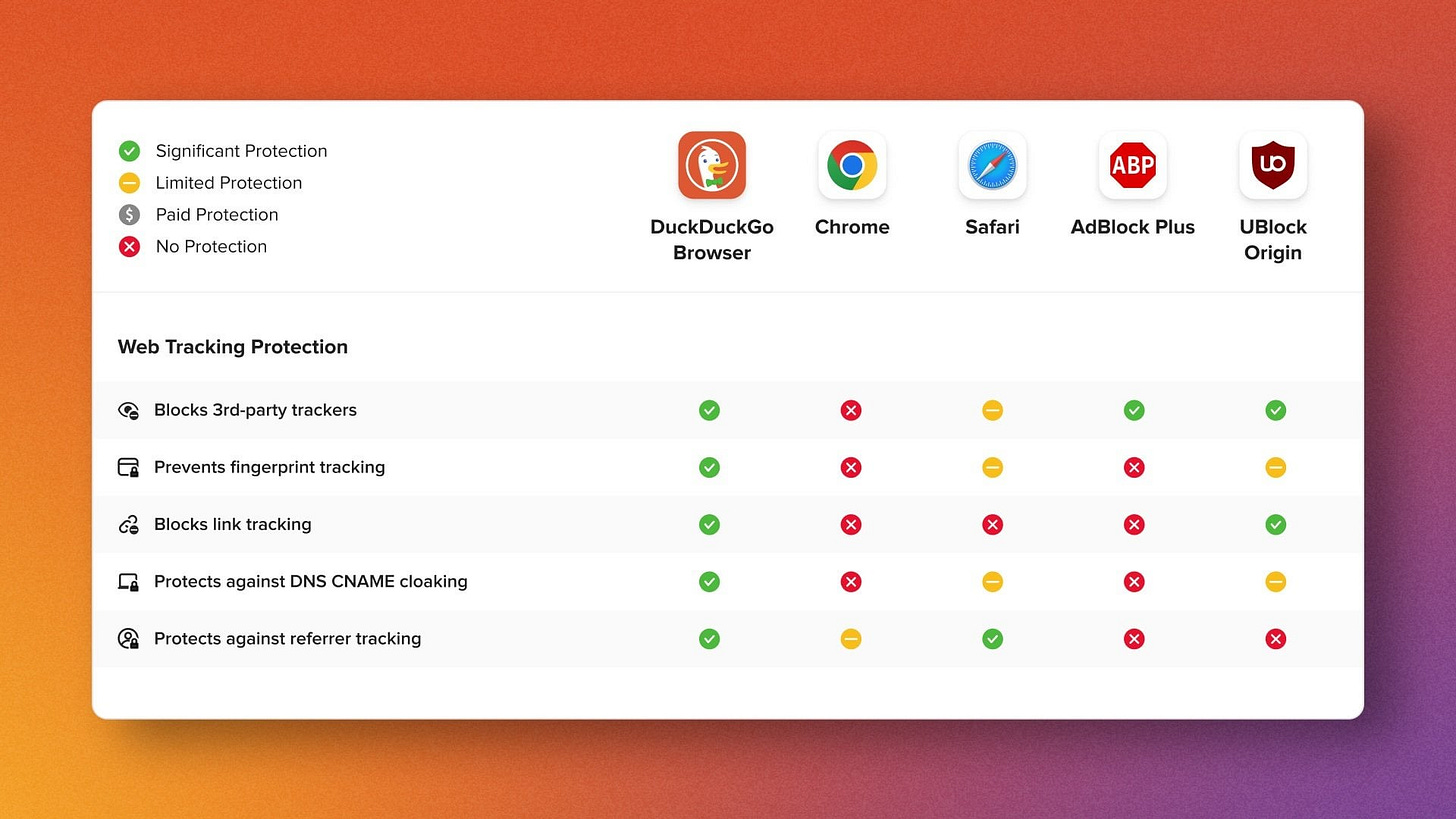The height and width of the screenshot is (819, 1456).
Task: Click AdBlock Plus red X for referrer tracking
Action: (x=1134, y=639)
